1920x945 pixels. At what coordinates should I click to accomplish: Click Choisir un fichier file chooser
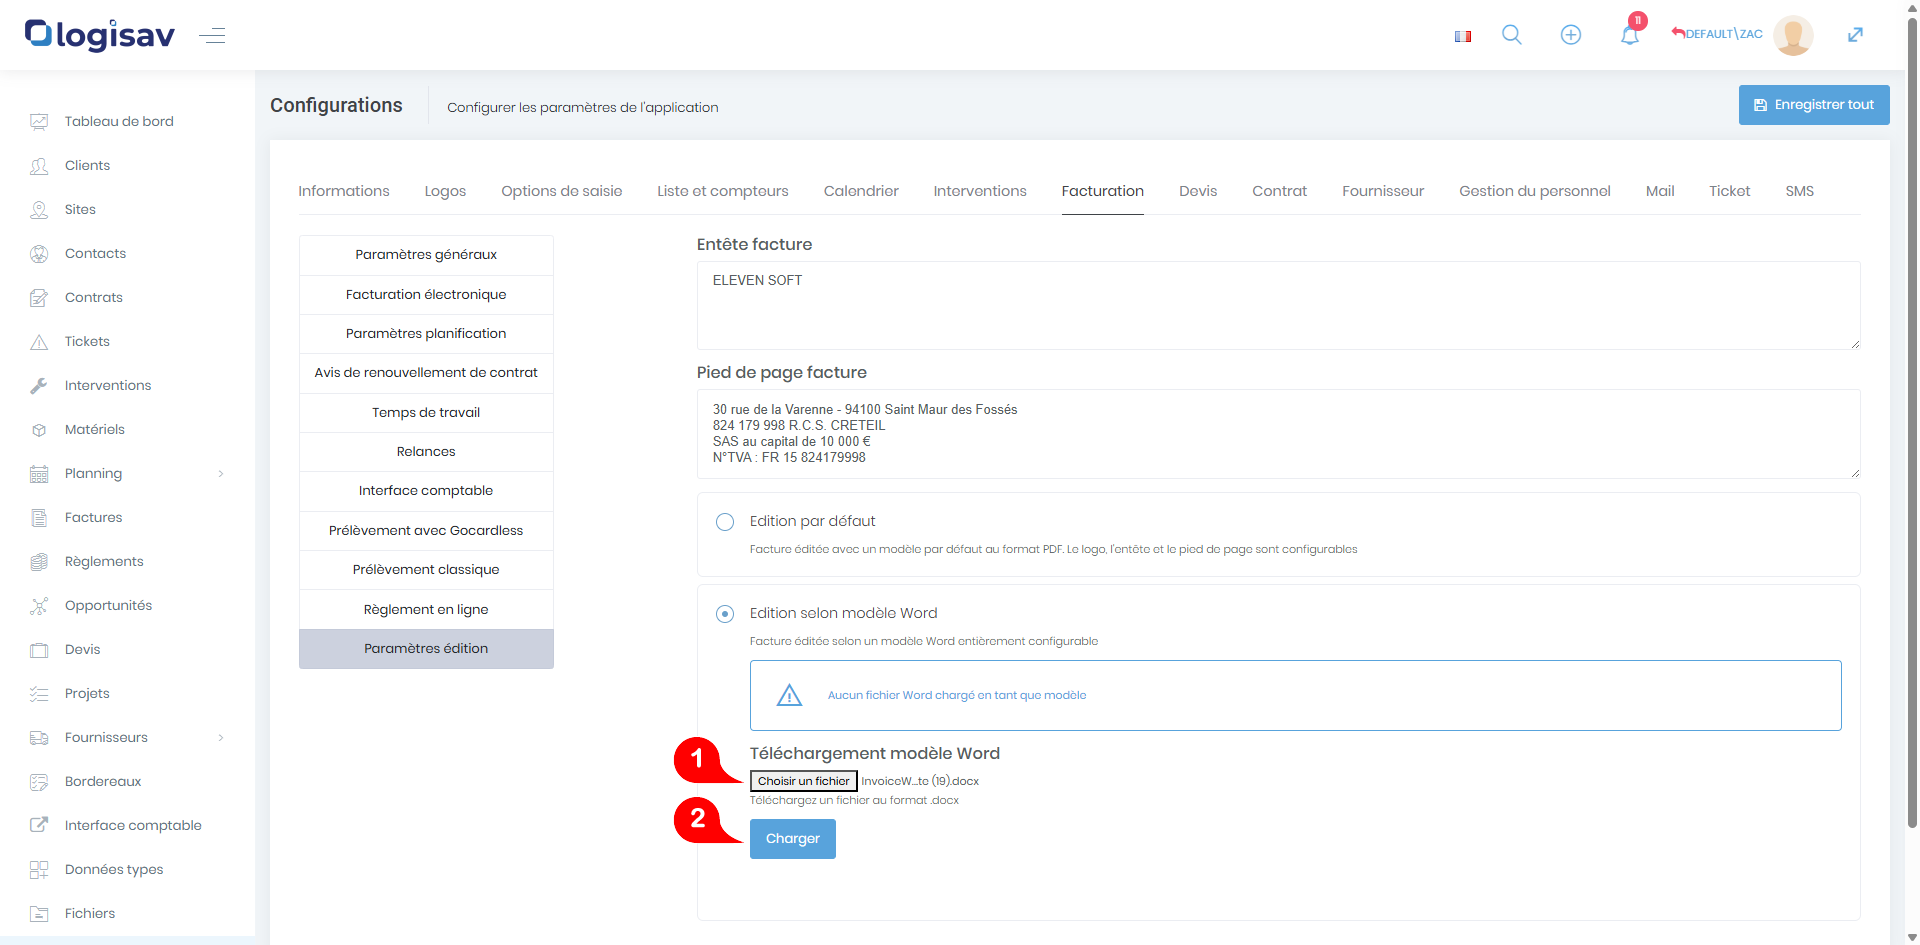(x=803, y=781)
